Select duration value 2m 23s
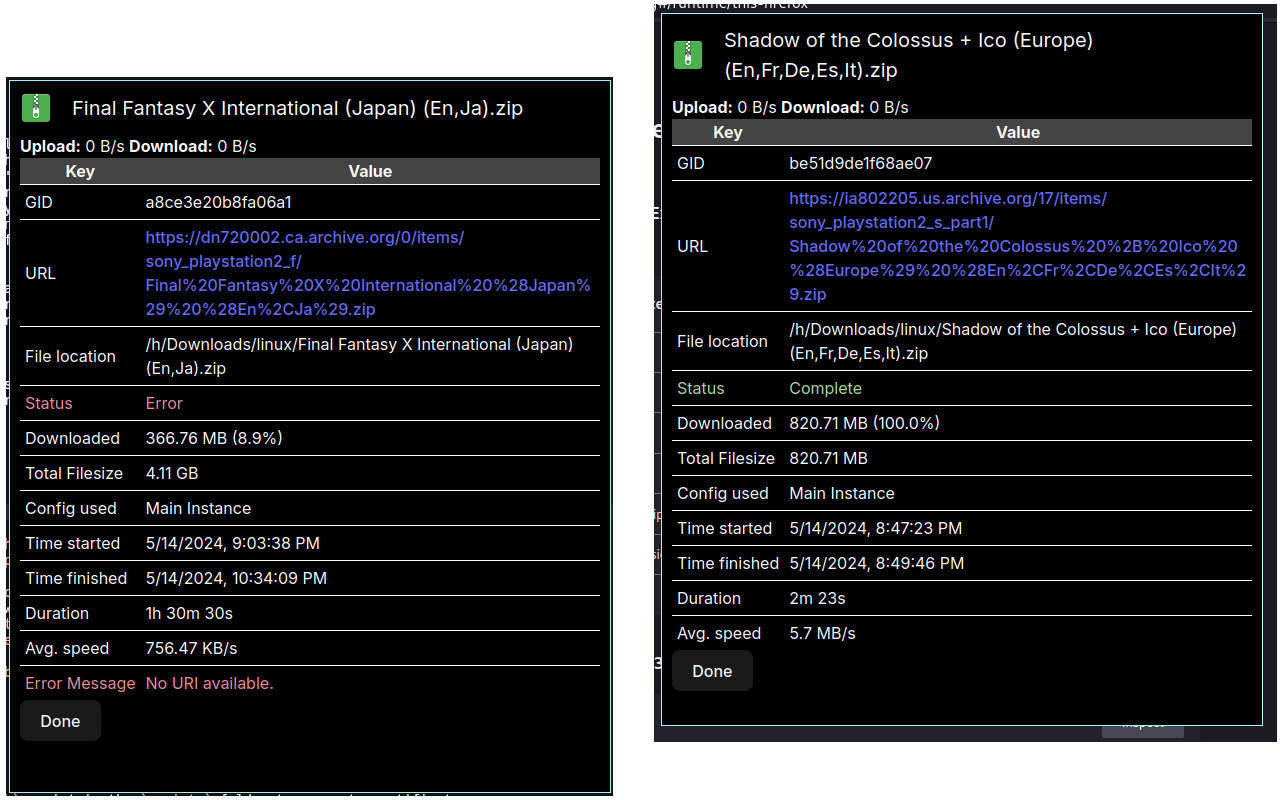The width and height of the screenshot is (1280, 800). coord(817,598)
